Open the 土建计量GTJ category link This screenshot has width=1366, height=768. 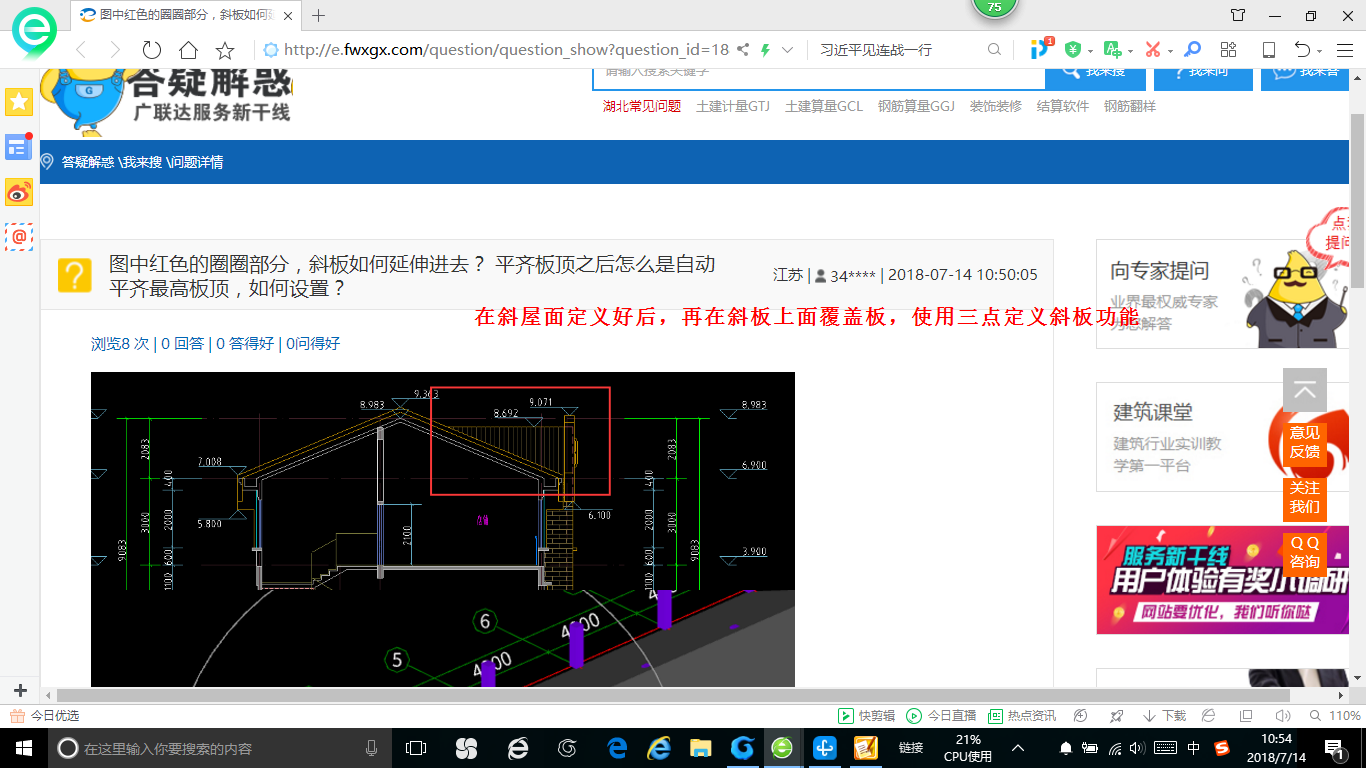(x=733, y=106)
